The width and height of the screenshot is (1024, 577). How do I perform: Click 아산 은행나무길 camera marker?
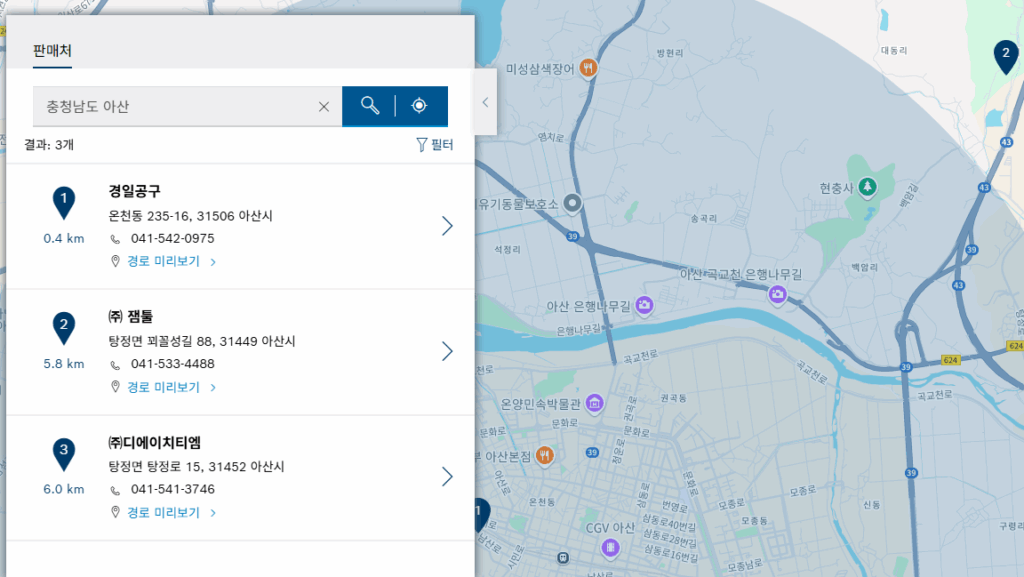pyautogui.click(x=644, y=305)
